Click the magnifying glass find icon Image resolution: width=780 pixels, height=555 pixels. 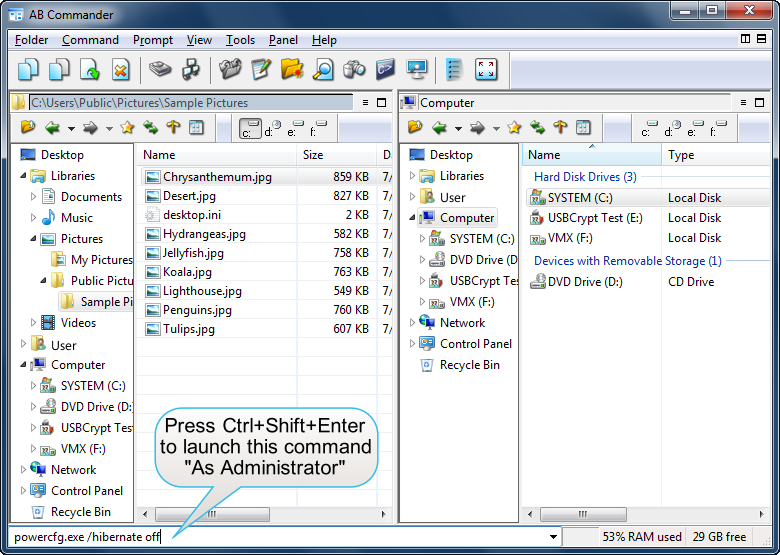tap(323, 69)
